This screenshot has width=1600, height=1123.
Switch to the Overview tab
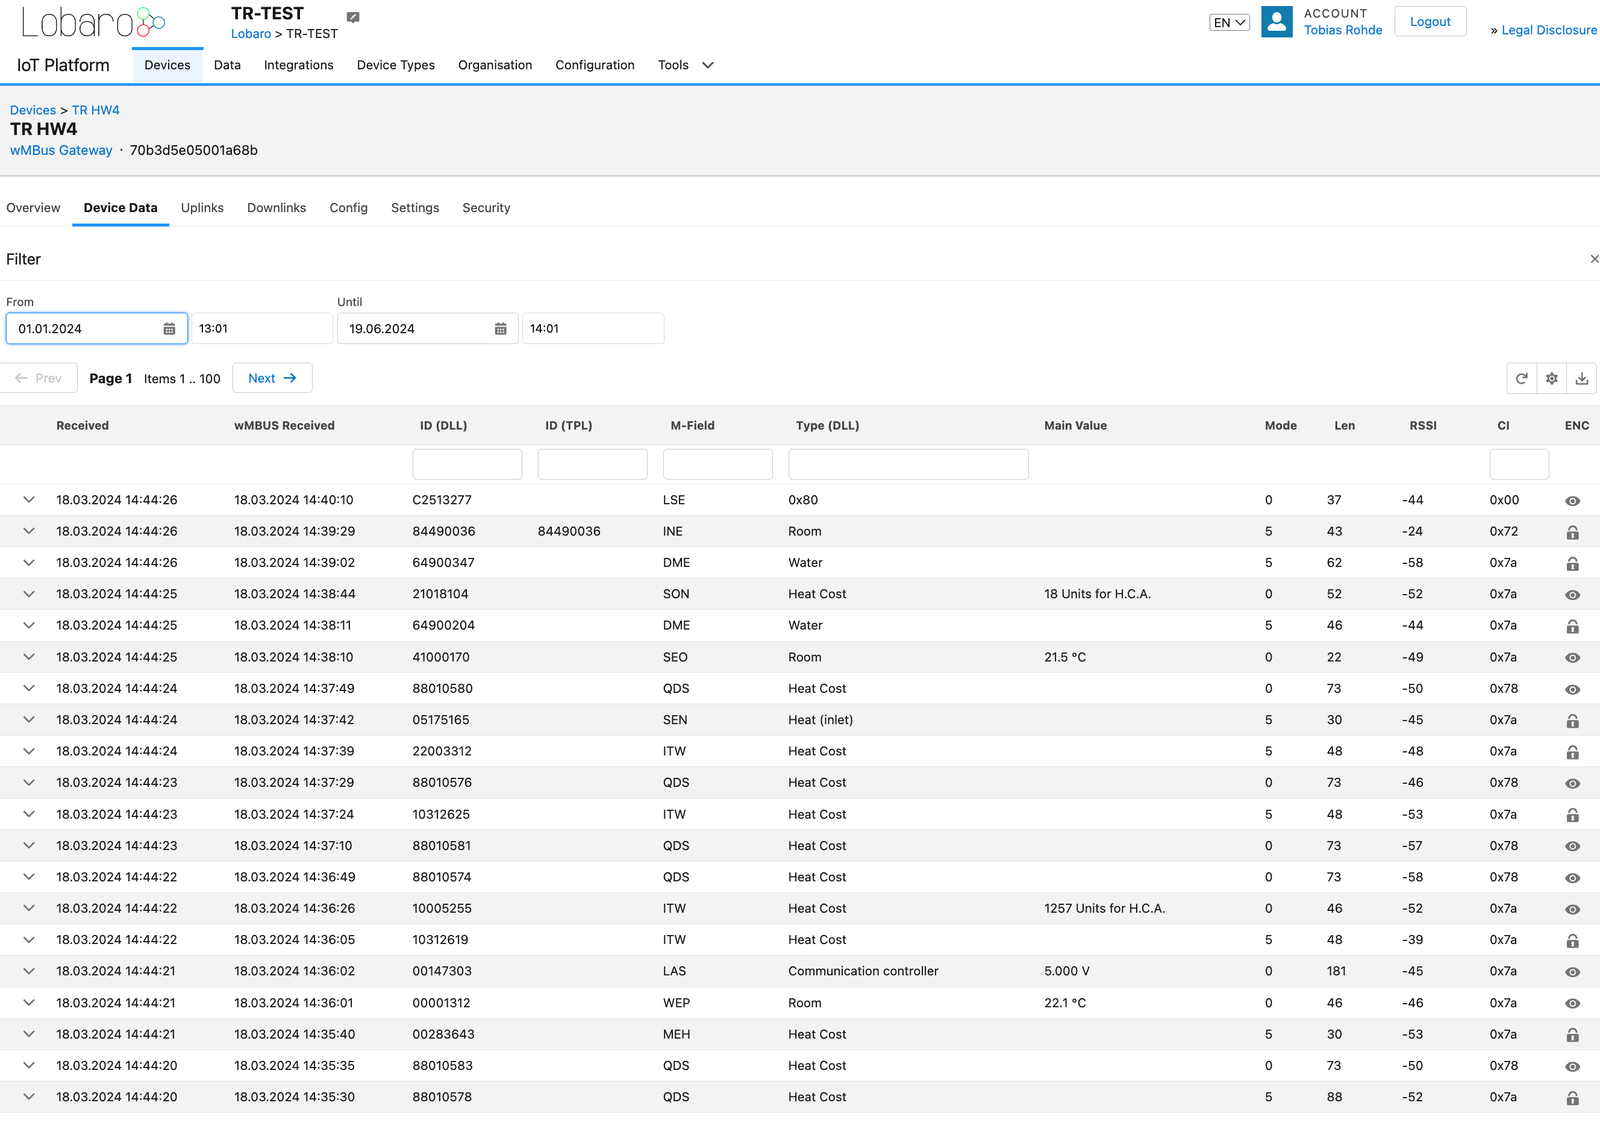[33, 208]
